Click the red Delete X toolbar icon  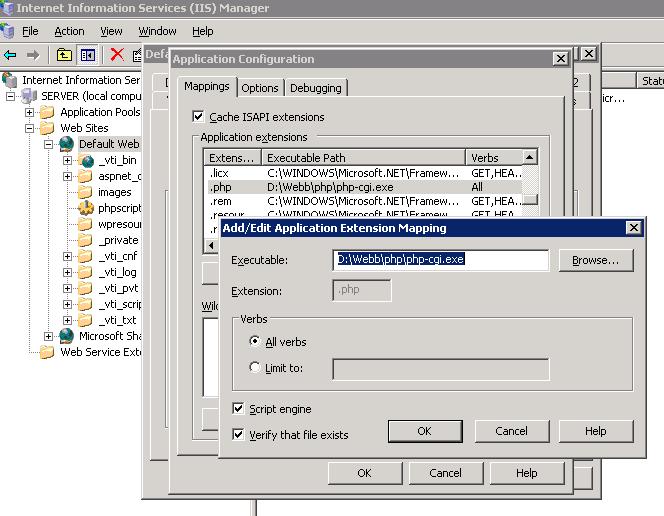(117, 55)
